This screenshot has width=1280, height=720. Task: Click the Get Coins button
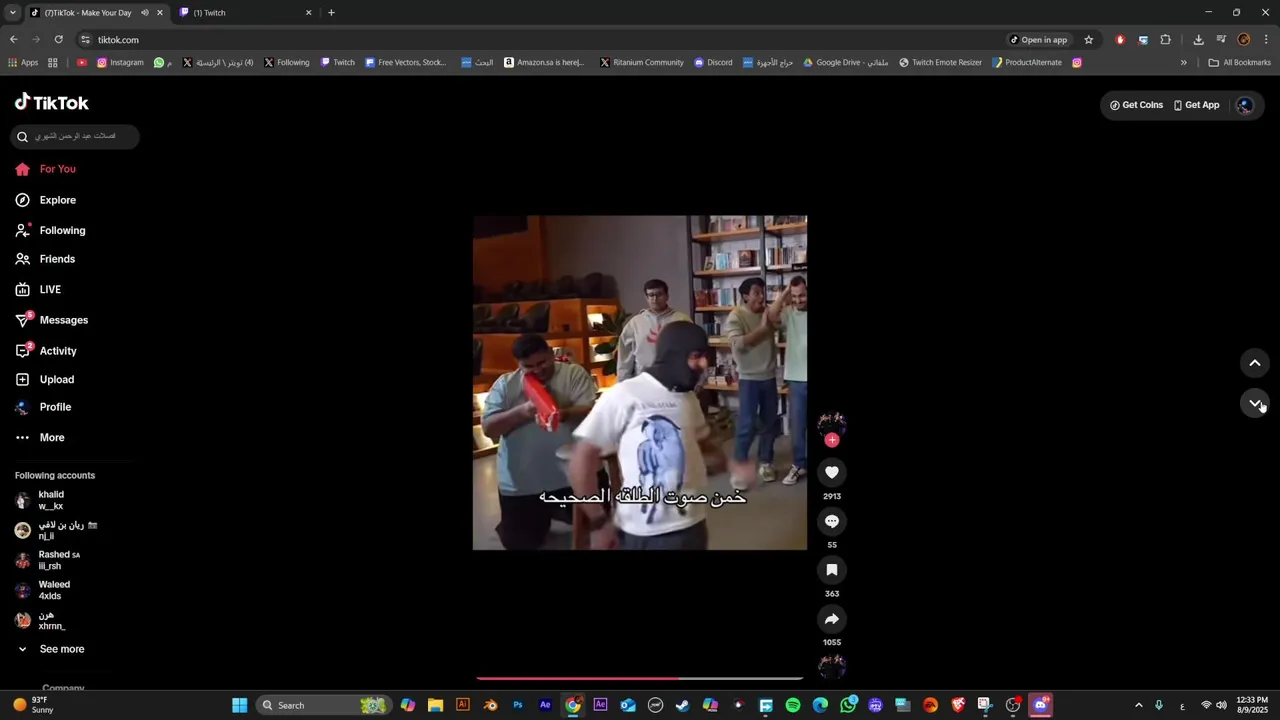pos(1136,105)
